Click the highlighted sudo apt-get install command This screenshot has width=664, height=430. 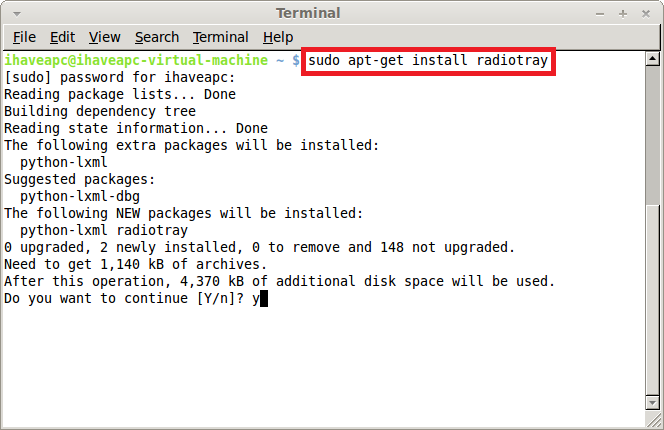tap(428, 61)
